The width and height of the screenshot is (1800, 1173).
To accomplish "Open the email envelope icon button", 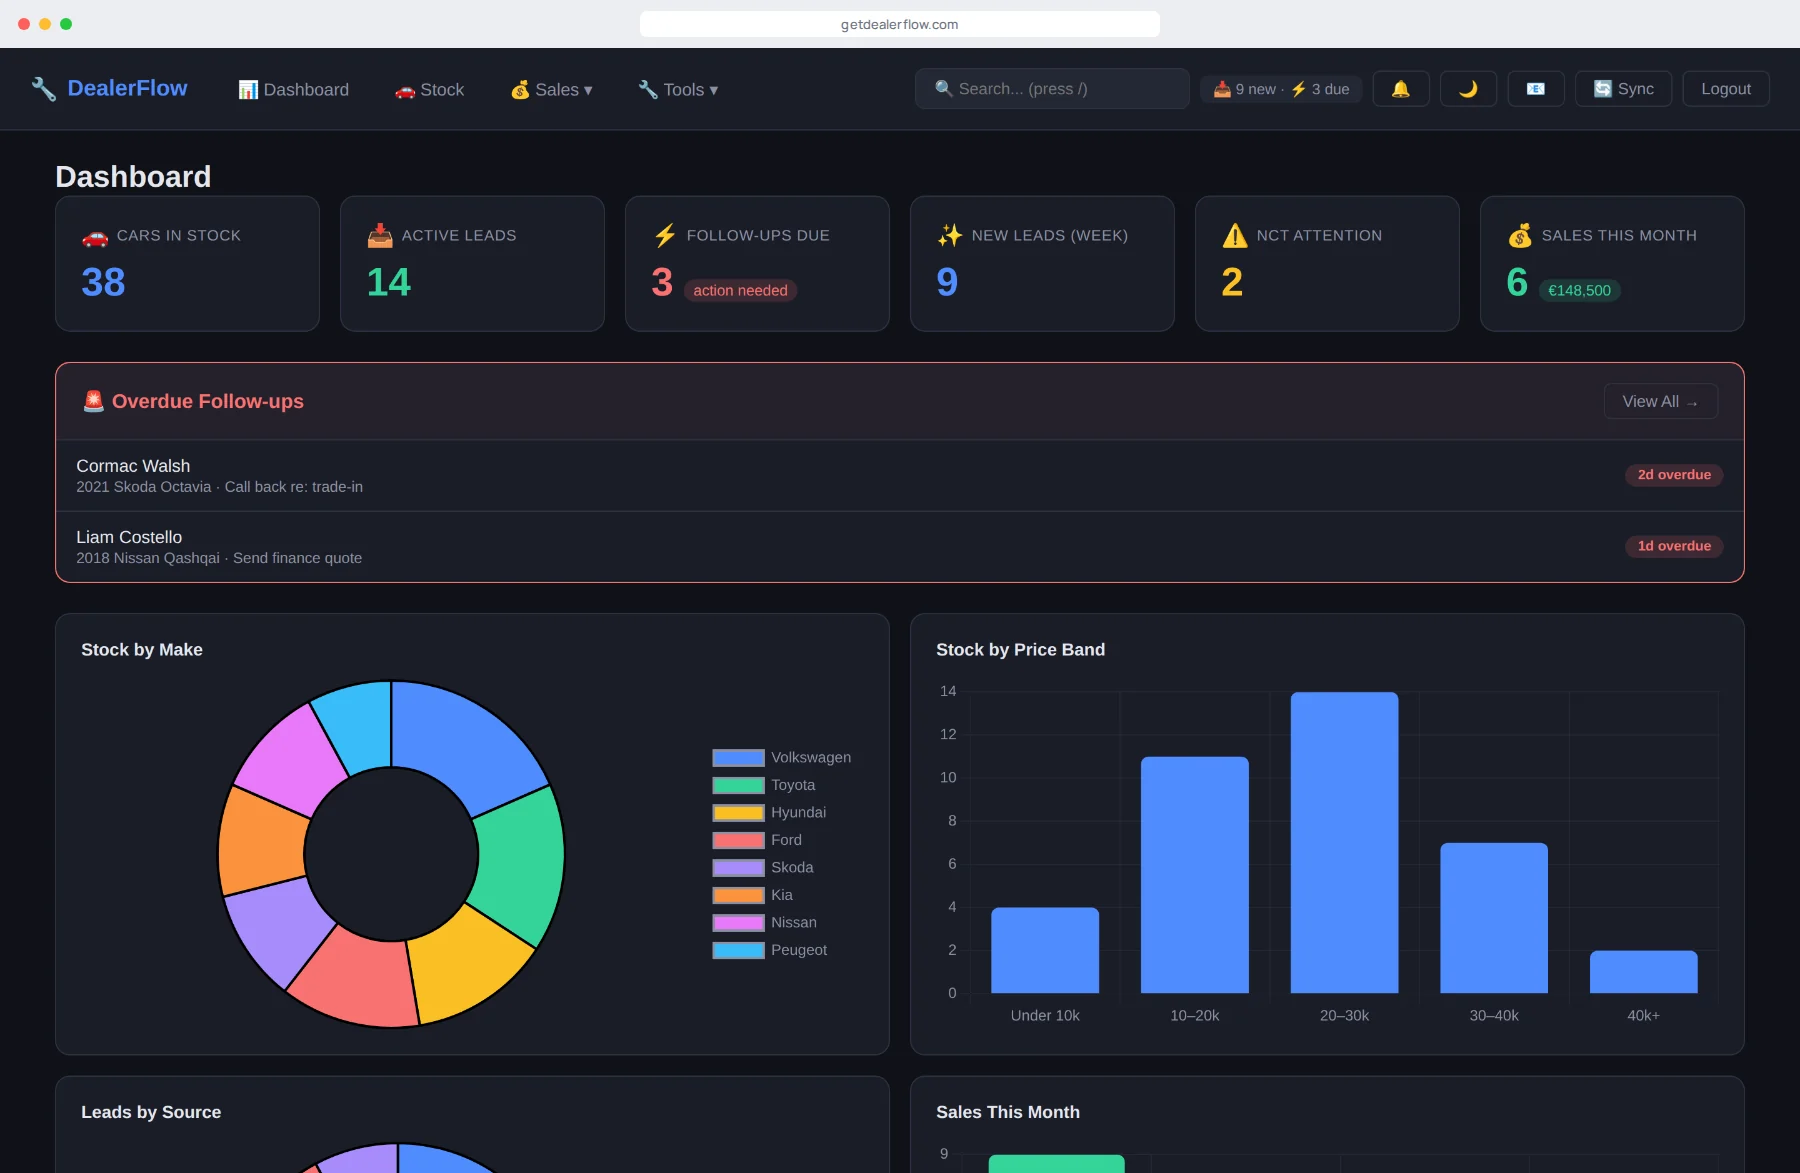I will pyautogui.click(x=1536, y=89).
